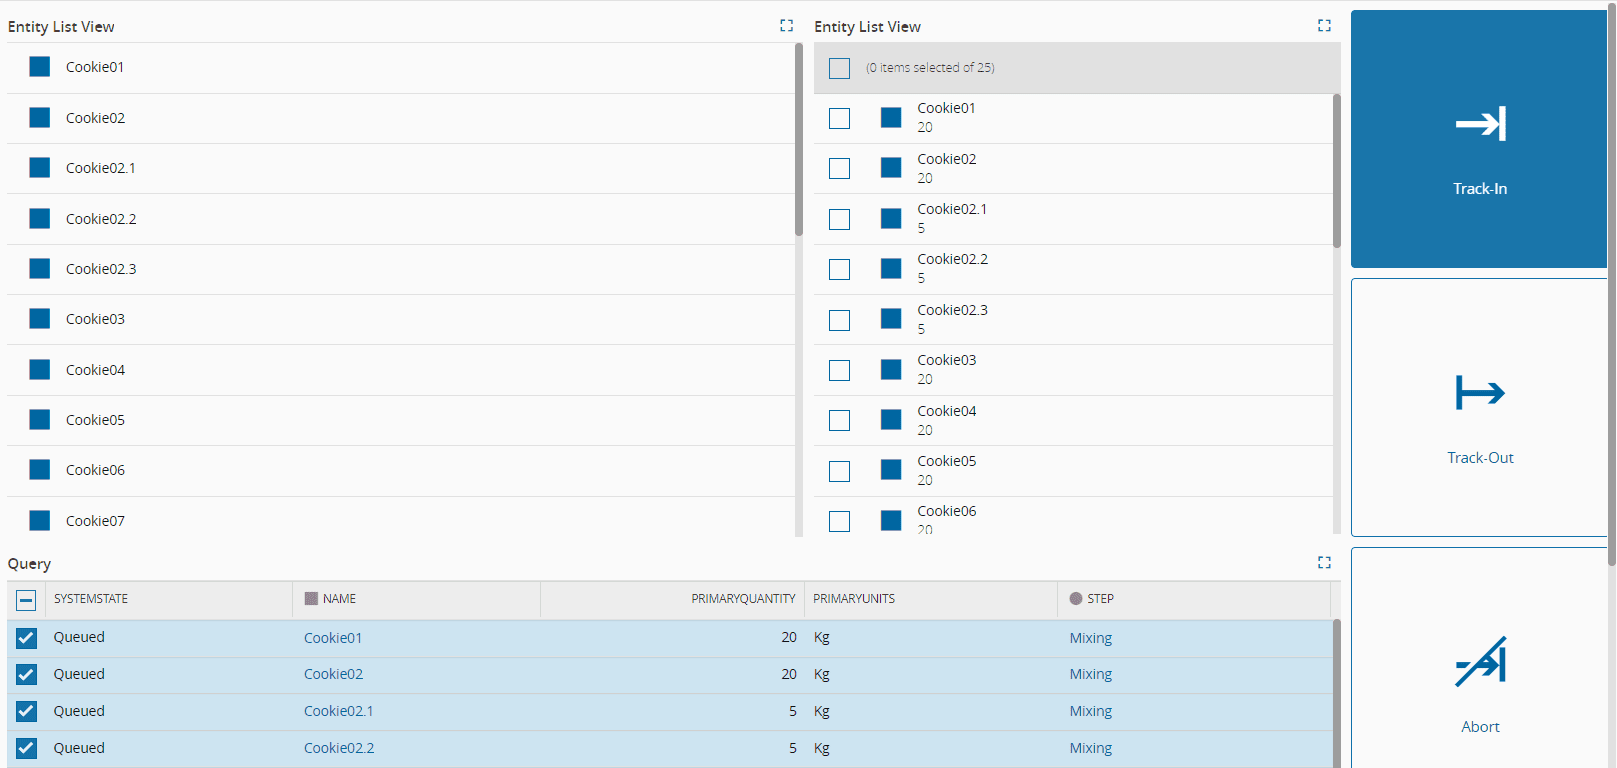This screenshot has height=768, width=1617.
Task: Toggle the Query header select-all checkbox
Action: click(27, 600)
